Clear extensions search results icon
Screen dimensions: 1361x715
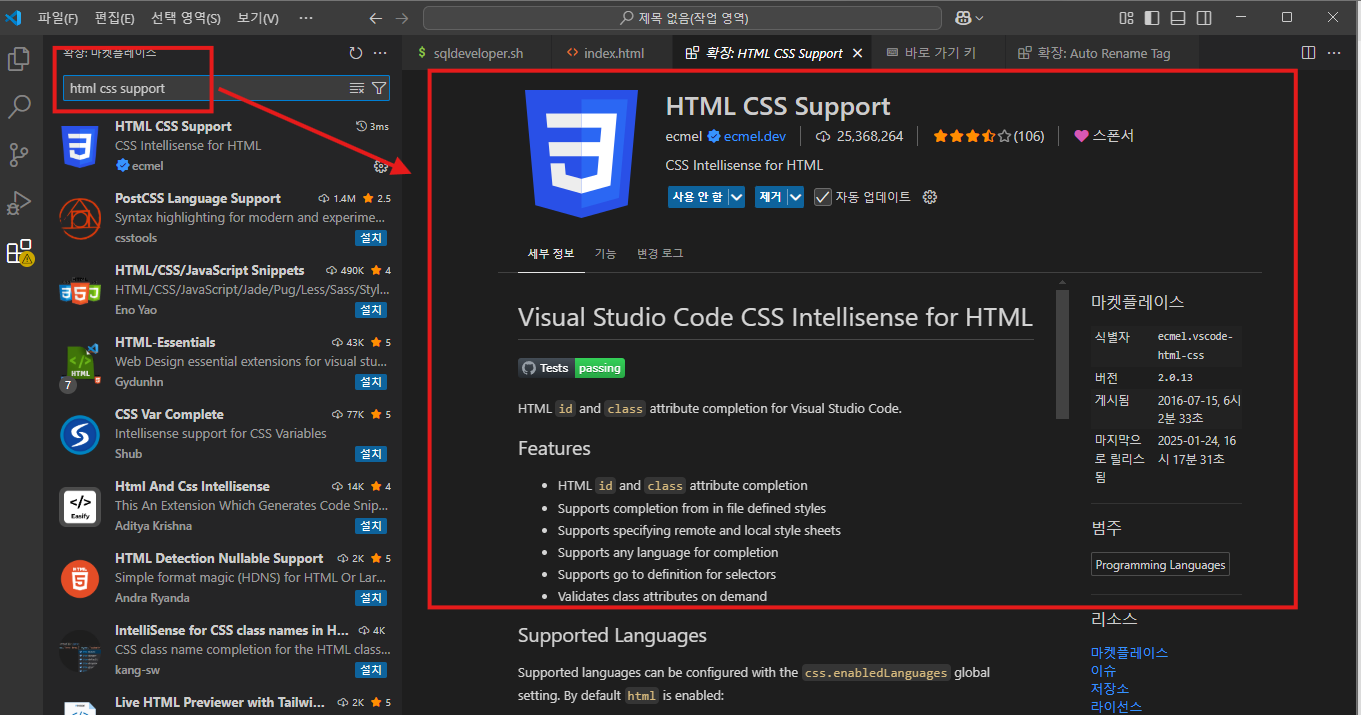[357, 89]
